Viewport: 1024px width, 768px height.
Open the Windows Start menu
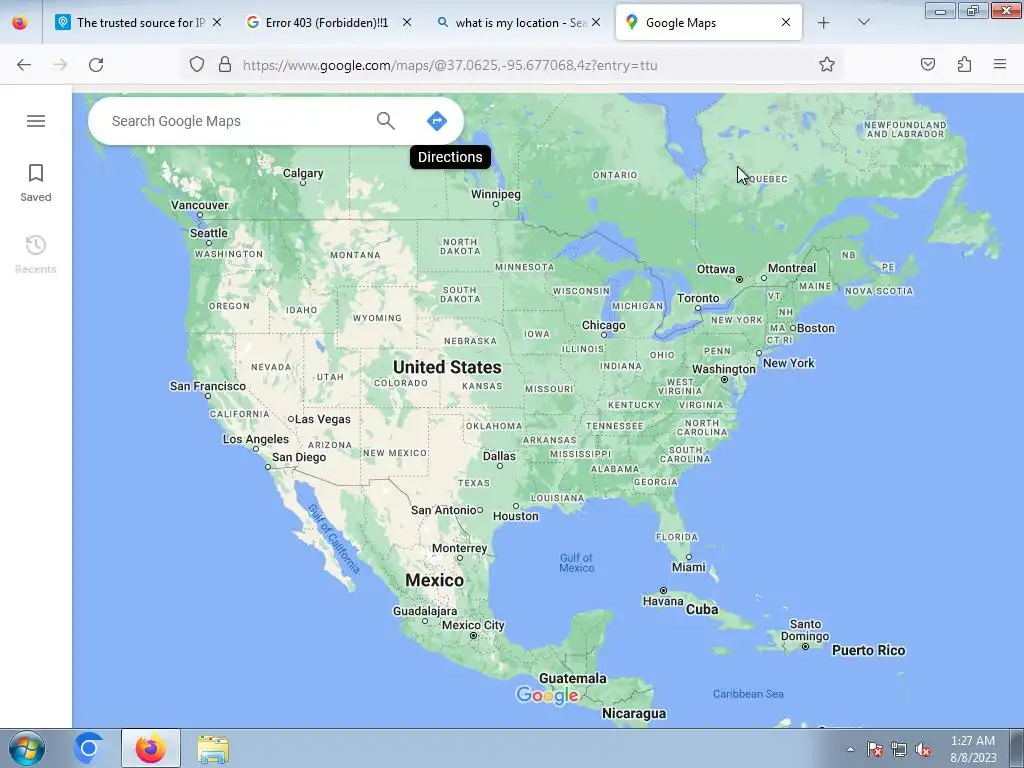tap(27, 748)
